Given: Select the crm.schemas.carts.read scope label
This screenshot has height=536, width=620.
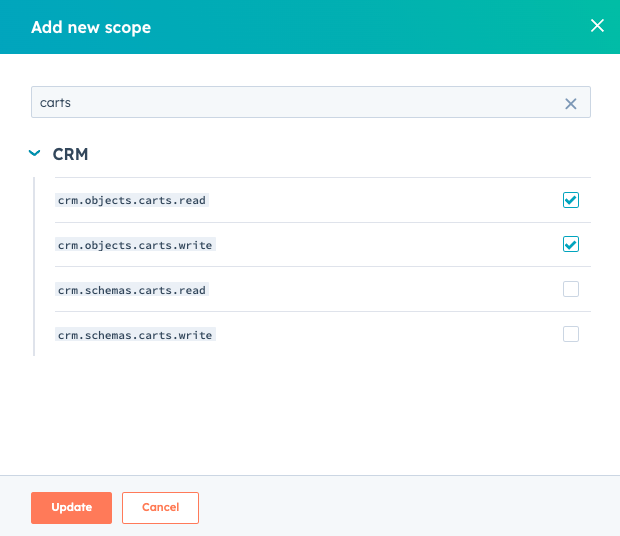Looking at the screenshot, I should click(132, 290).
